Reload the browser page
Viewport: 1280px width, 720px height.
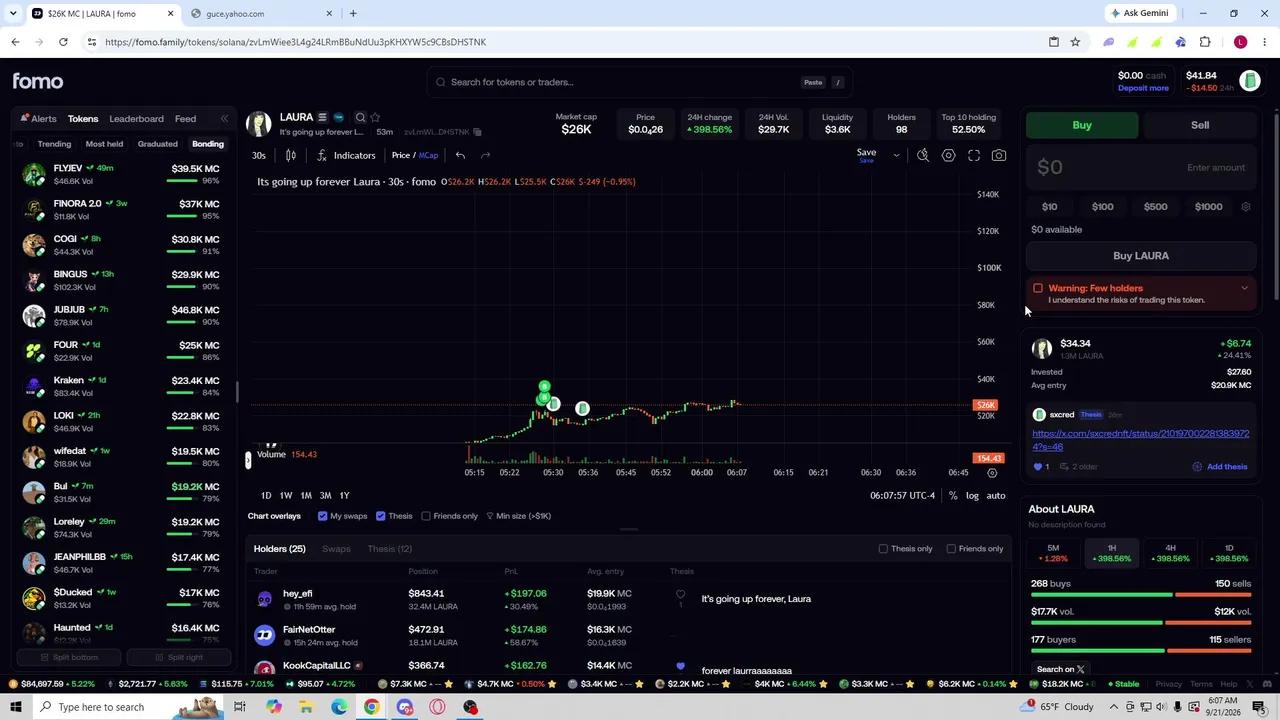click(x=63, y=42)
